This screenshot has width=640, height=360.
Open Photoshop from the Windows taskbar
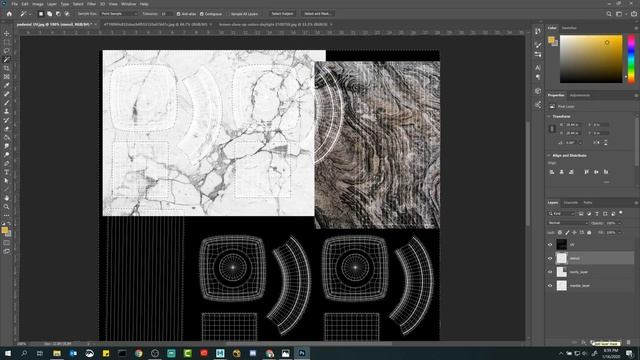[x=302, y=353]
